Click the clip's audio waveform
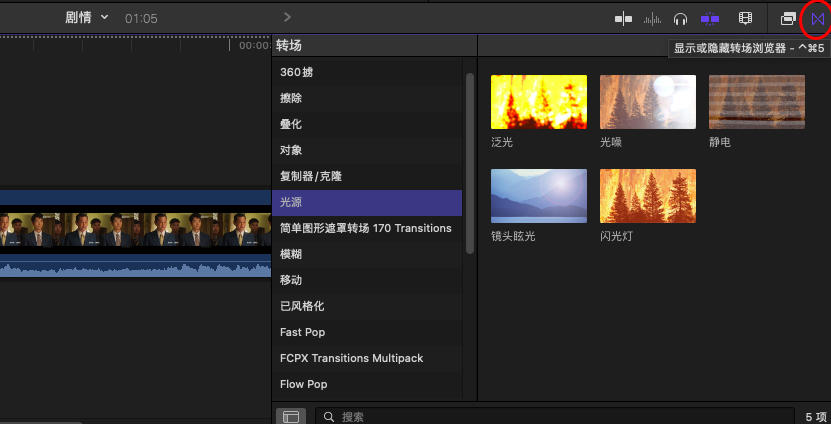The height and width of the screenshot is (424, 831). [x=136, y=268]
